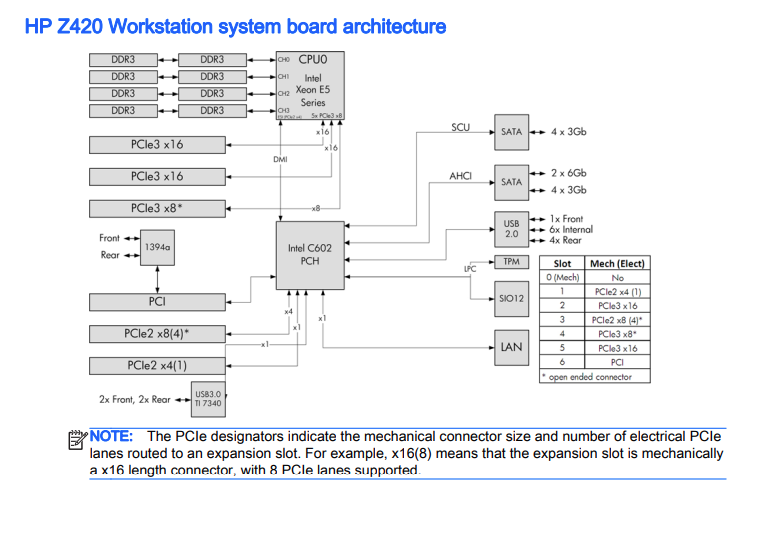This screenshot has width=761, height=542.
Task: Click the '0 (Mech)' table cell
Action: point(562,278)
